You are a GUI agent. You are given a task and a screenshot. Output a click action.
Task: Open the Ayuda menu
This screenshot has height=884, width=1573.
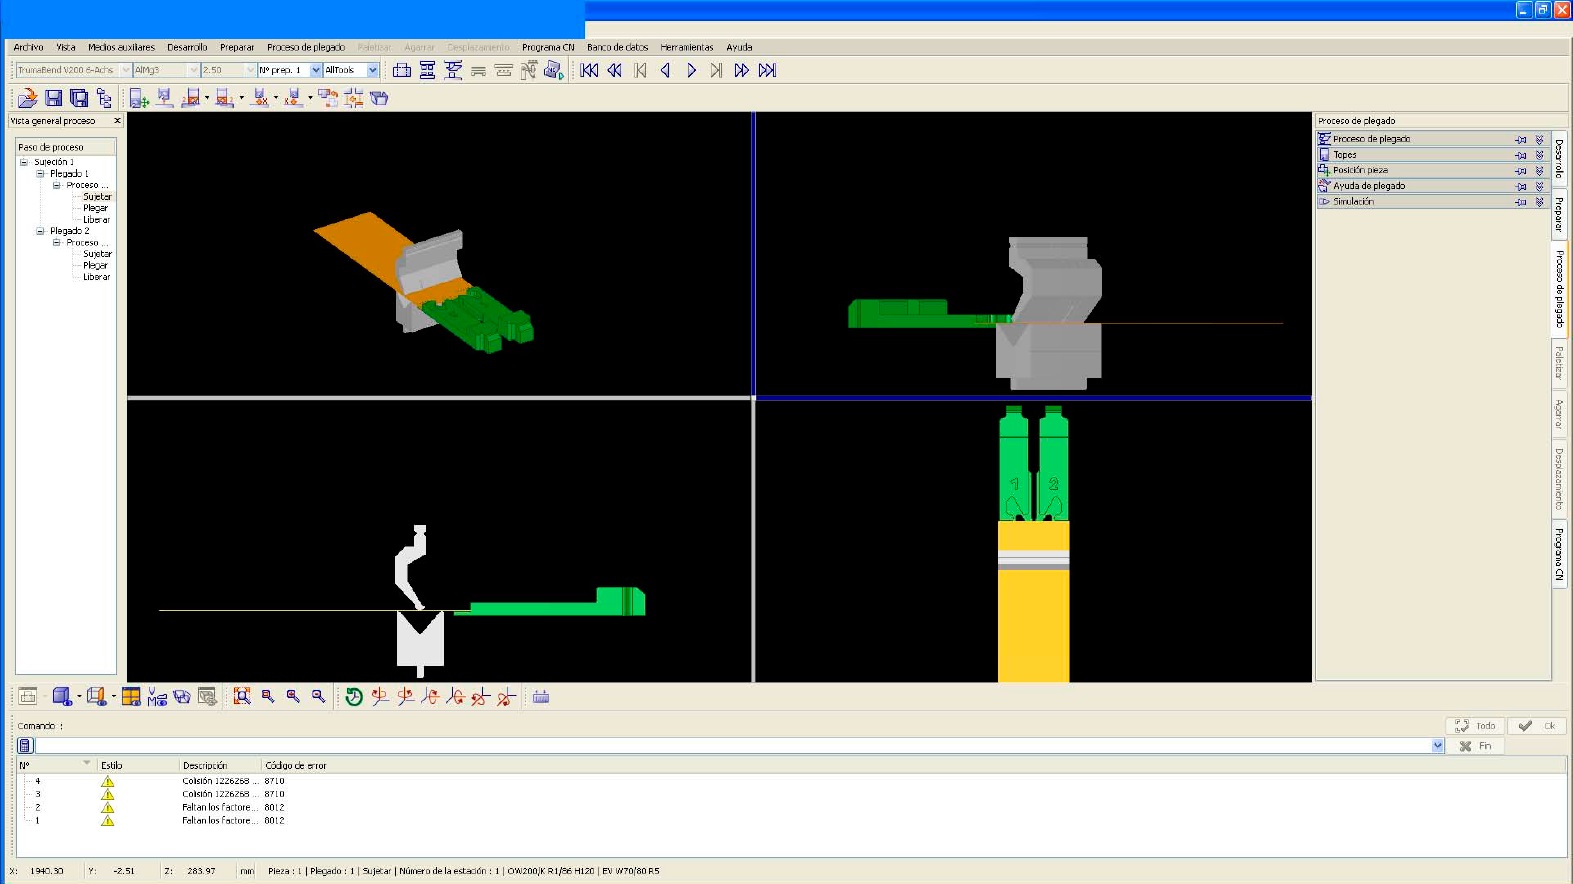tap(739, 47)
